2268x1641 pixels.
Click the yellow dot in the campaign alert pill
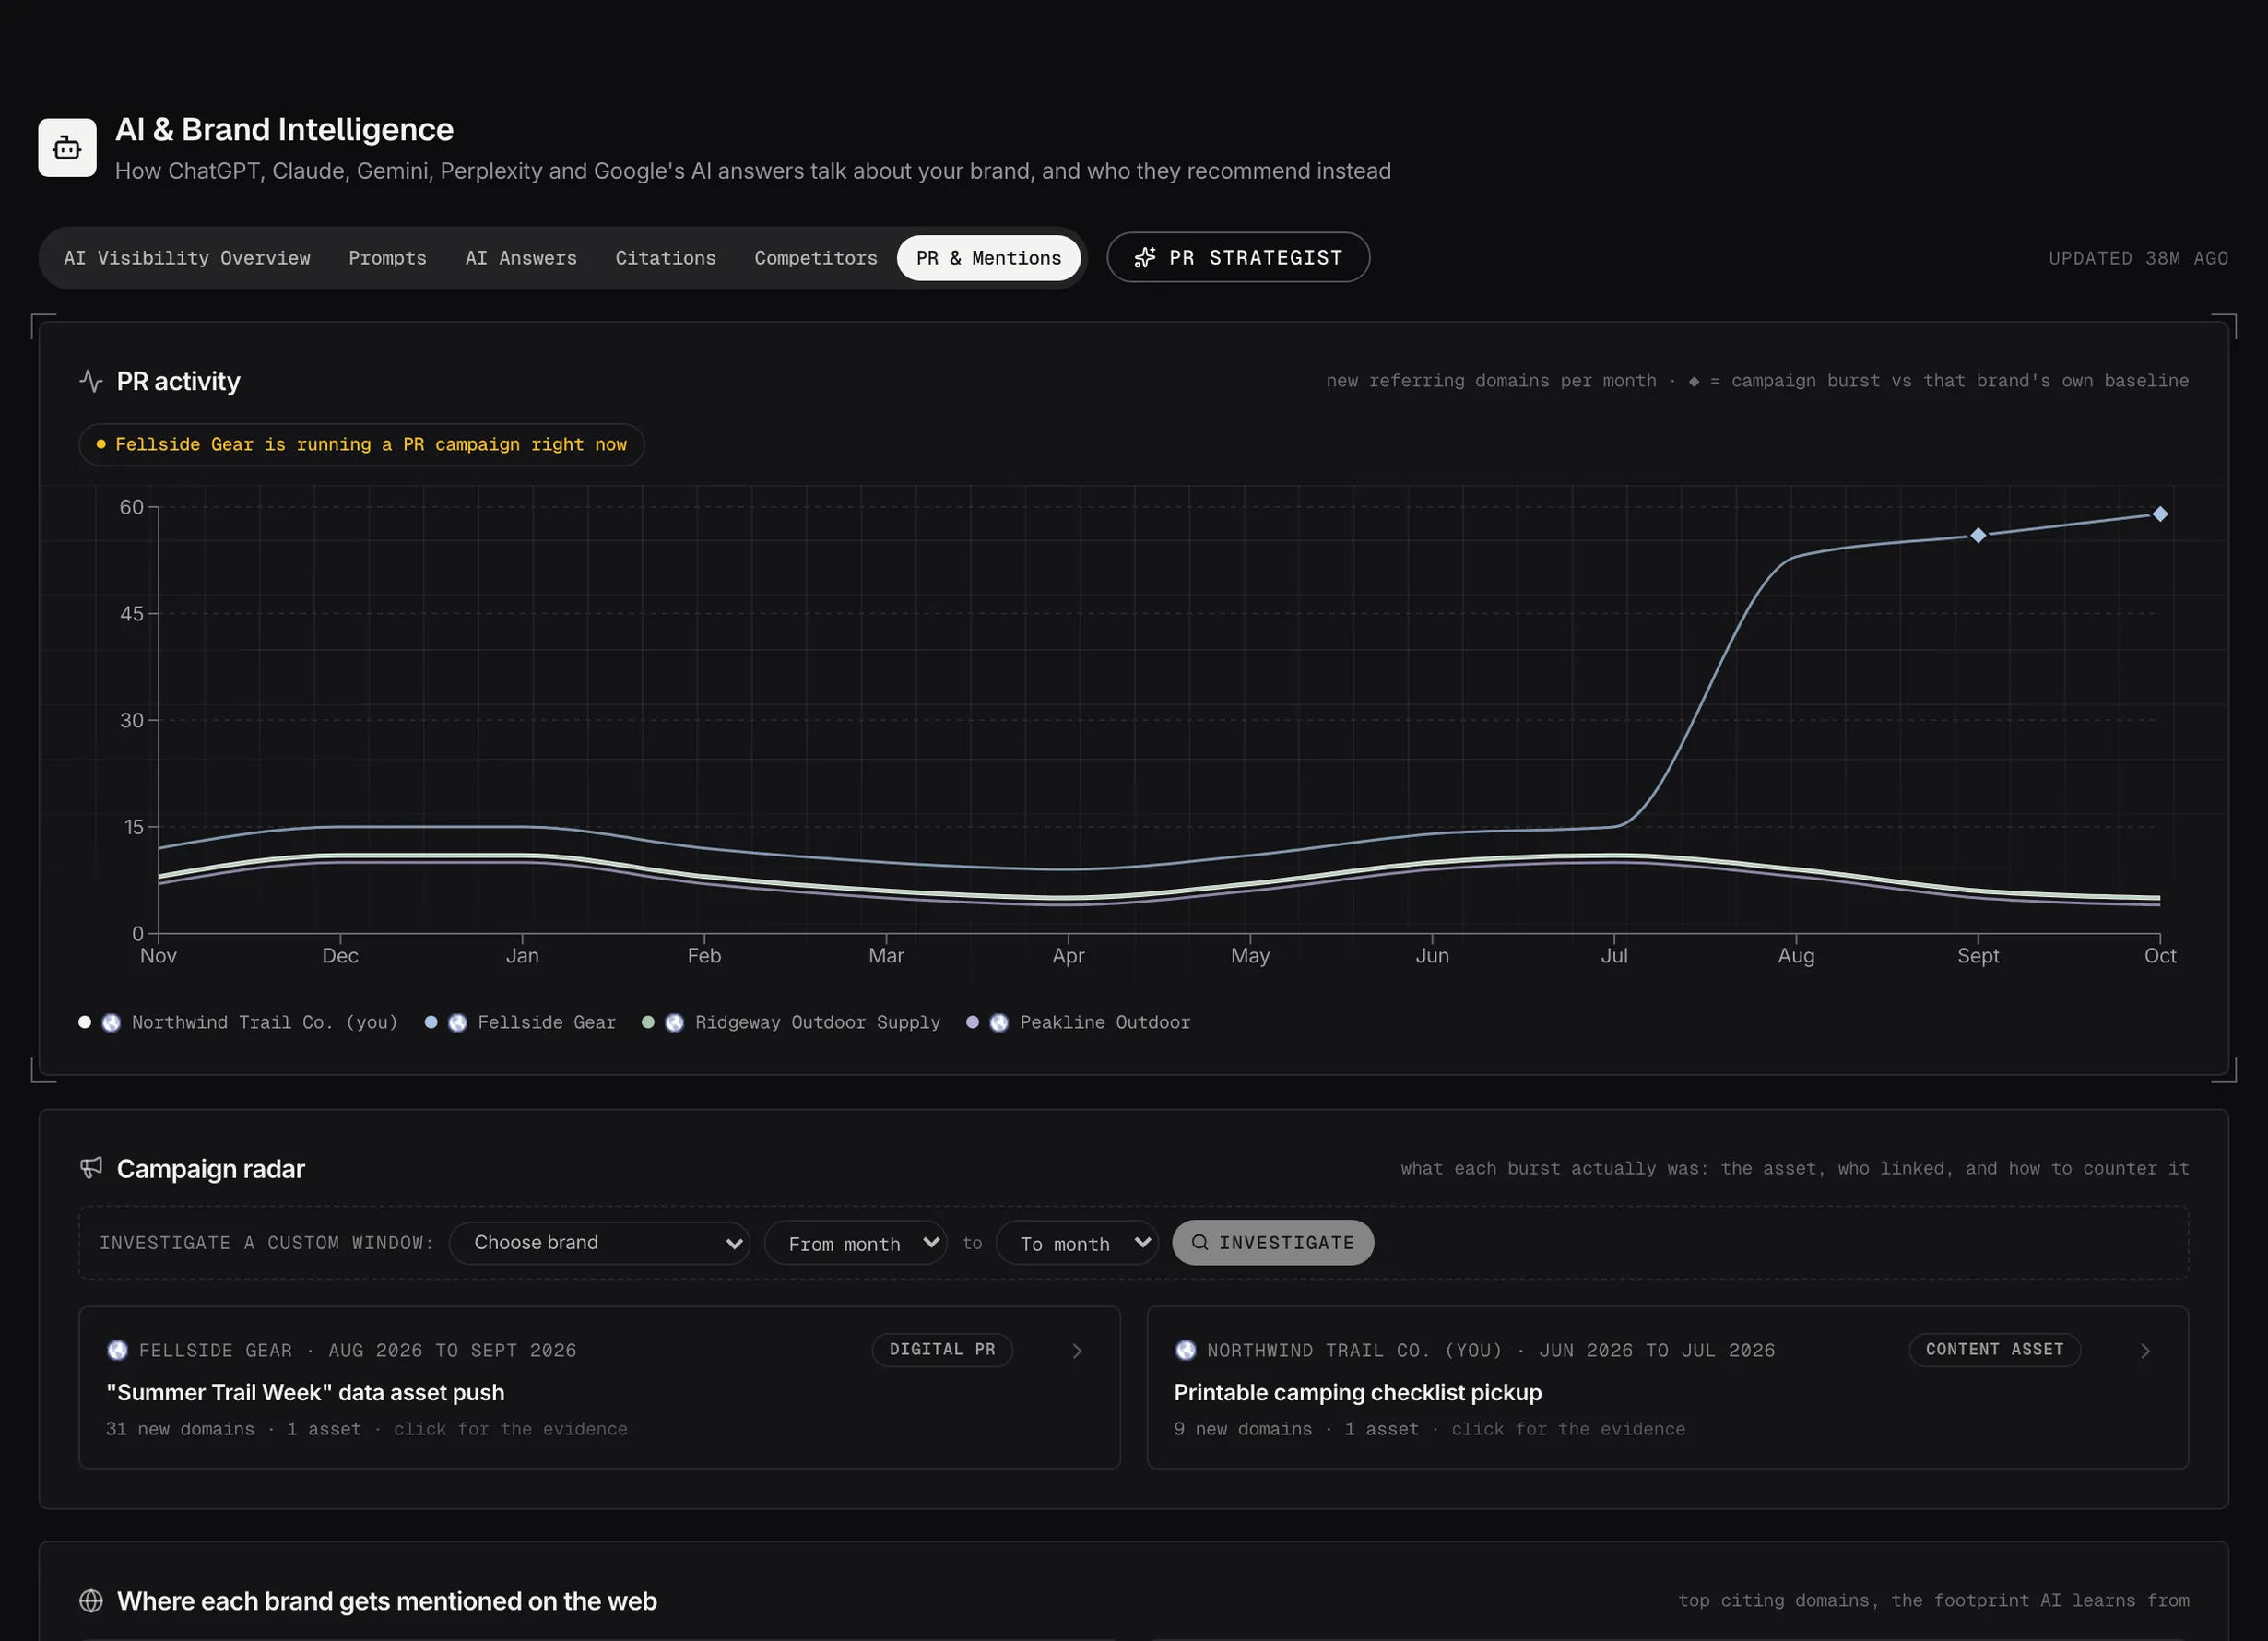pyautogui.click(x=101, y=444)
